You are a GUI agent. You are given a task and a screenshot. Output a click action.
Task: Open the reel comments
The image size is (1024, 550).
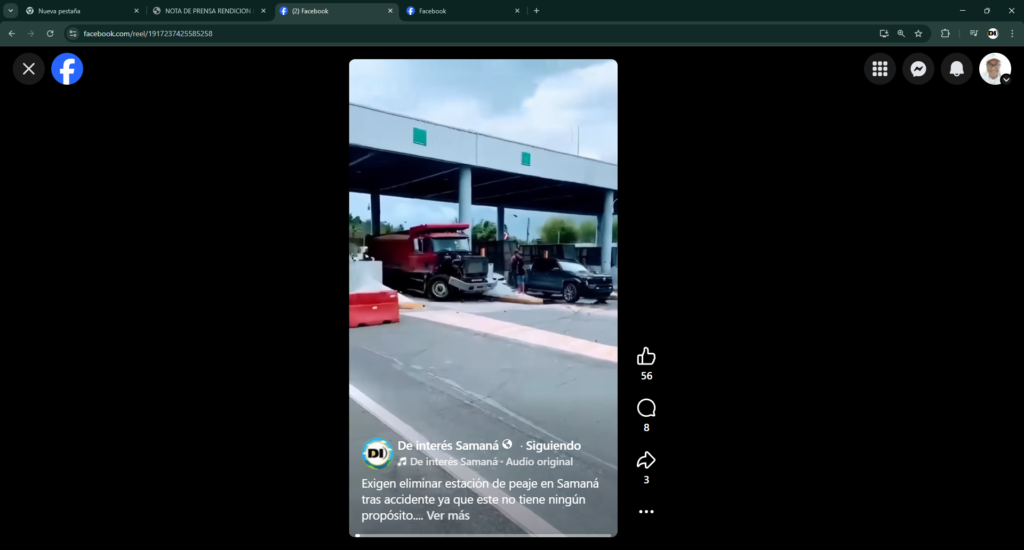(x=646, y=408)
